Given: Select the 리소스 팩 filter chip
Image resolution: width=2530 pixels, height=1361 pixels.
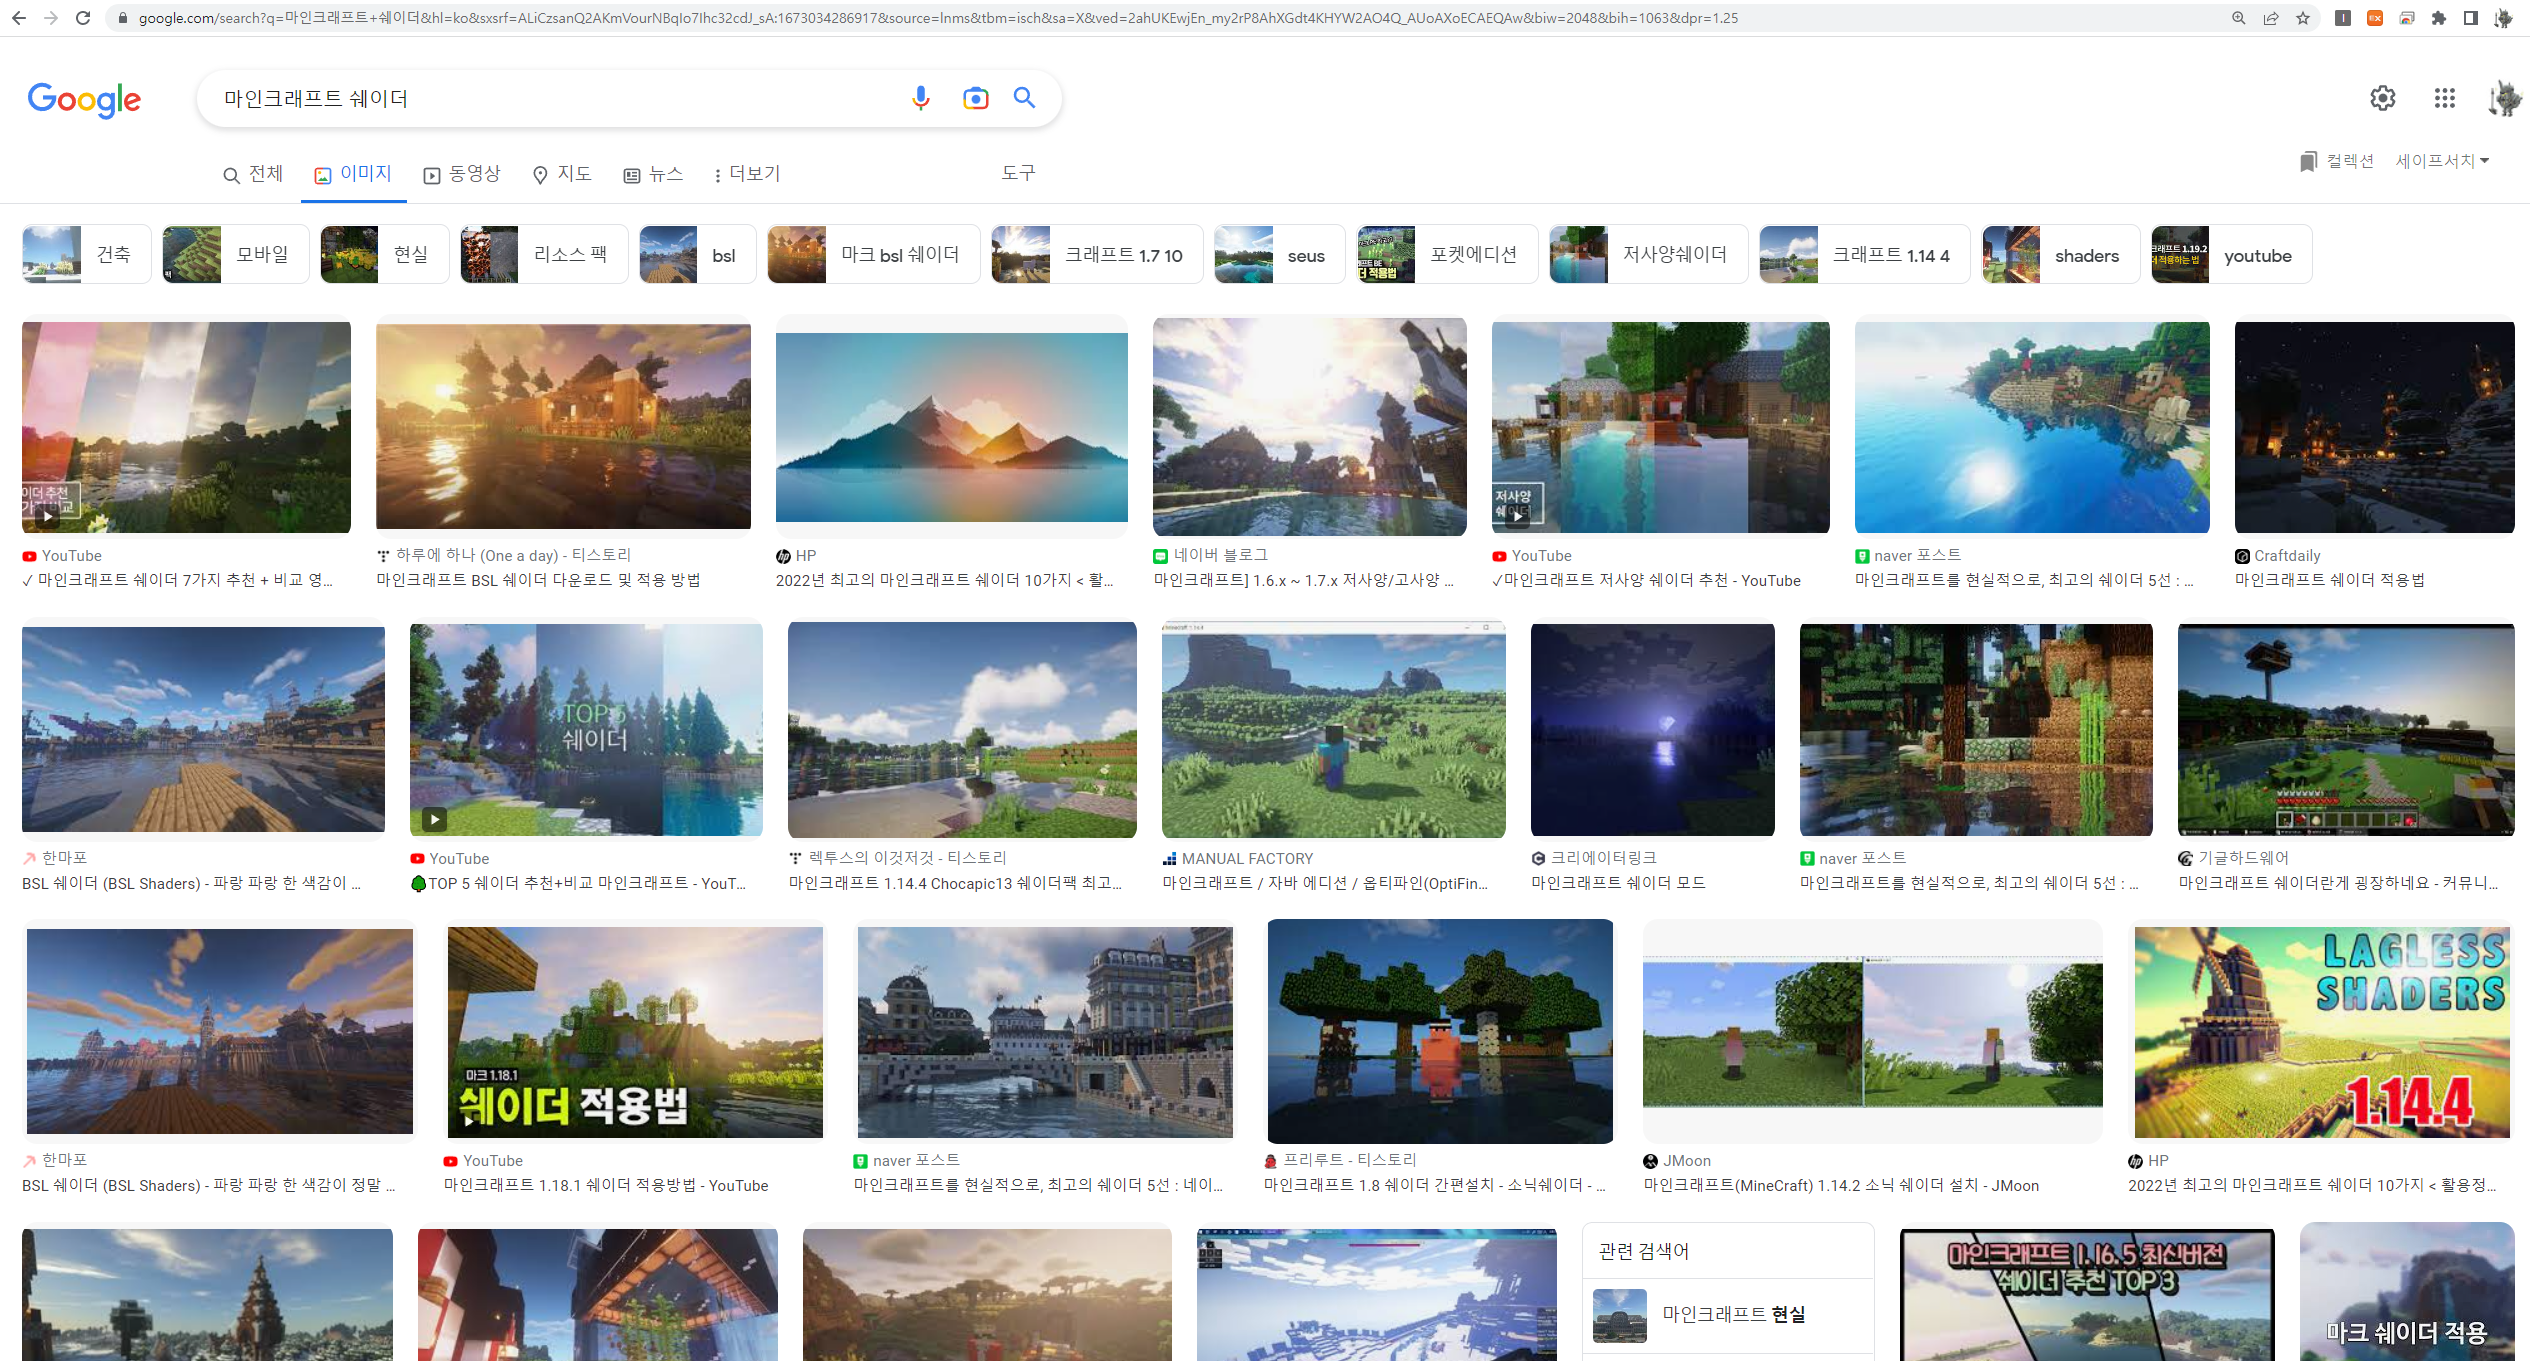Looking at the screenshot, I should 544,254.
